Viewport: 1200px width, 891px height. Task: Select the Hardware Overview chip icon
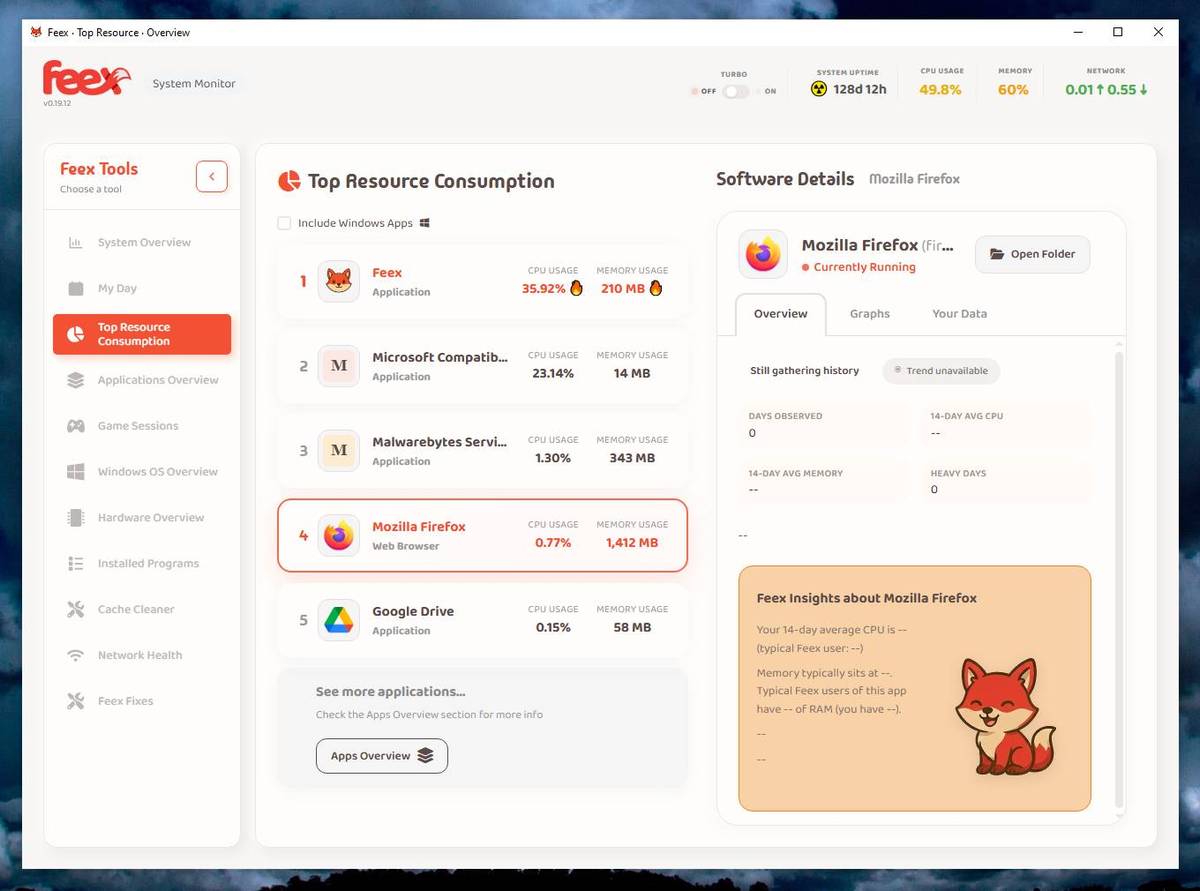pyautogui.click(x=75, y=518)
